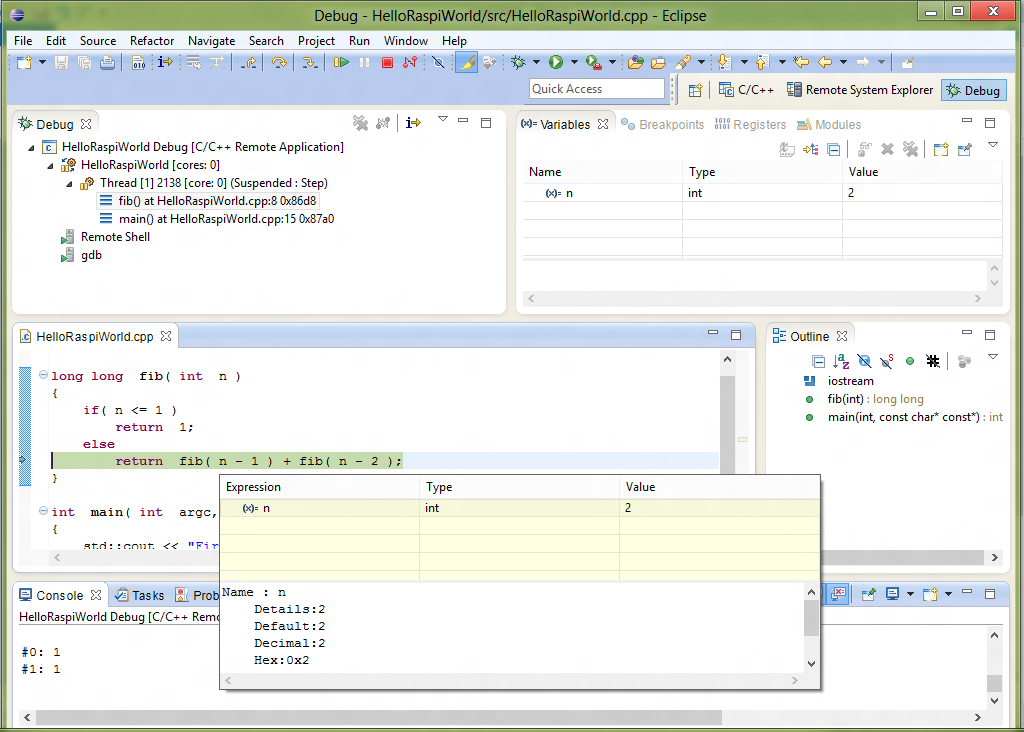Open the Navigate menu
This screenshot has width=1024, height=732.
(x=211, y=40)
